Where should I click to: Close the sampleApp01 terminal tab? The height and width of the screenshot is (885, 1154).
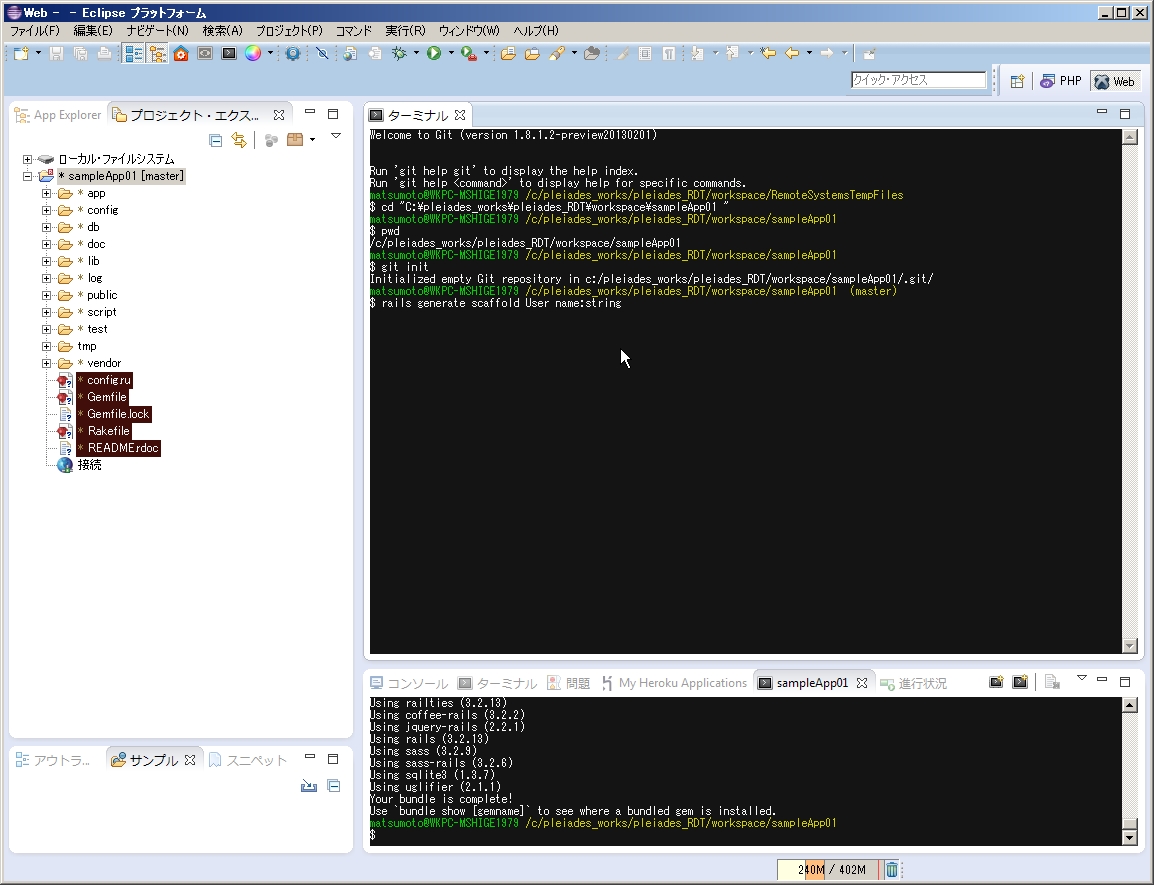pos(862,683)
